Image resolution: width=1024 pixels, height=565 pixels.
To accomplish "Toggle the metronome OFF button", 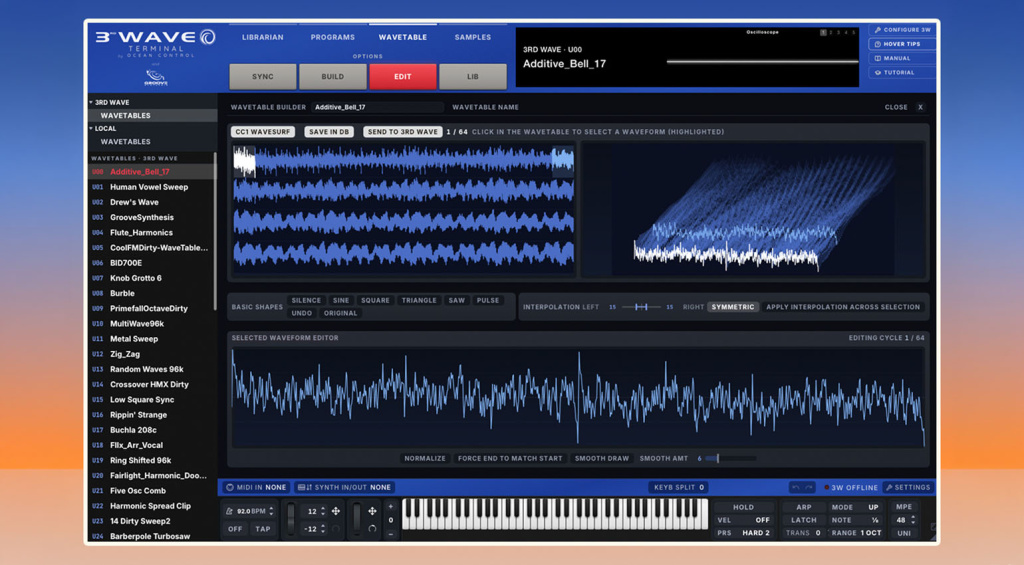I will click(x=235, y=529).
